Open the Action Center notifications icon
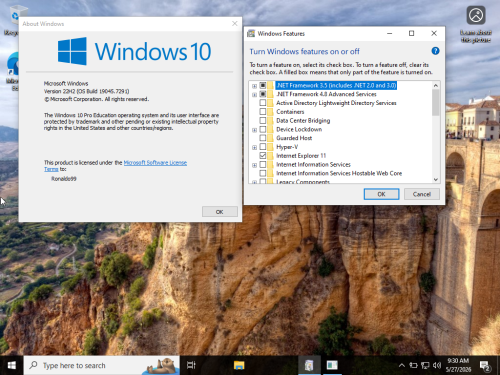This screenshot has height=375, width=500. (x=485, y=366)
